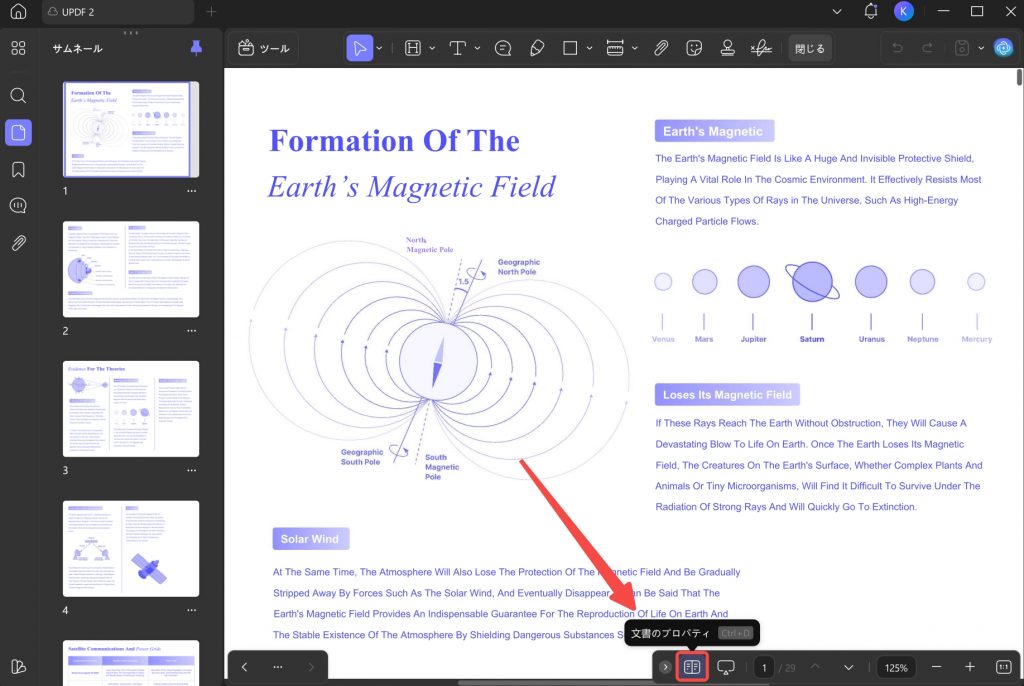
Task: Open the comment note tool
Action: pos(503,48)
